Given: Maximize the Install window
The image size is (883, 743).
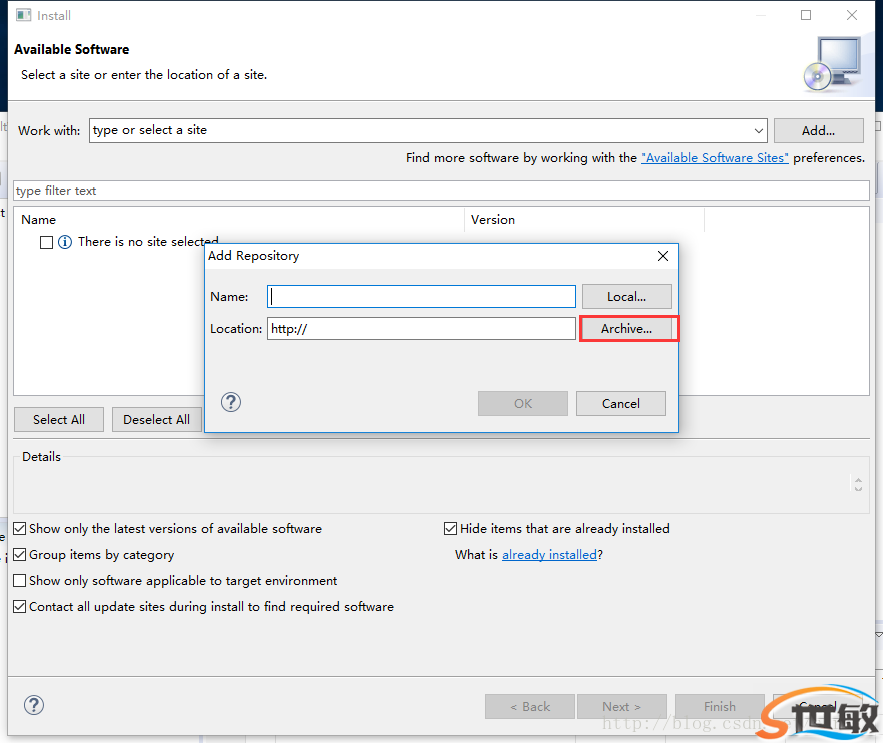Looking at the screenshot, I should [806, 15].
